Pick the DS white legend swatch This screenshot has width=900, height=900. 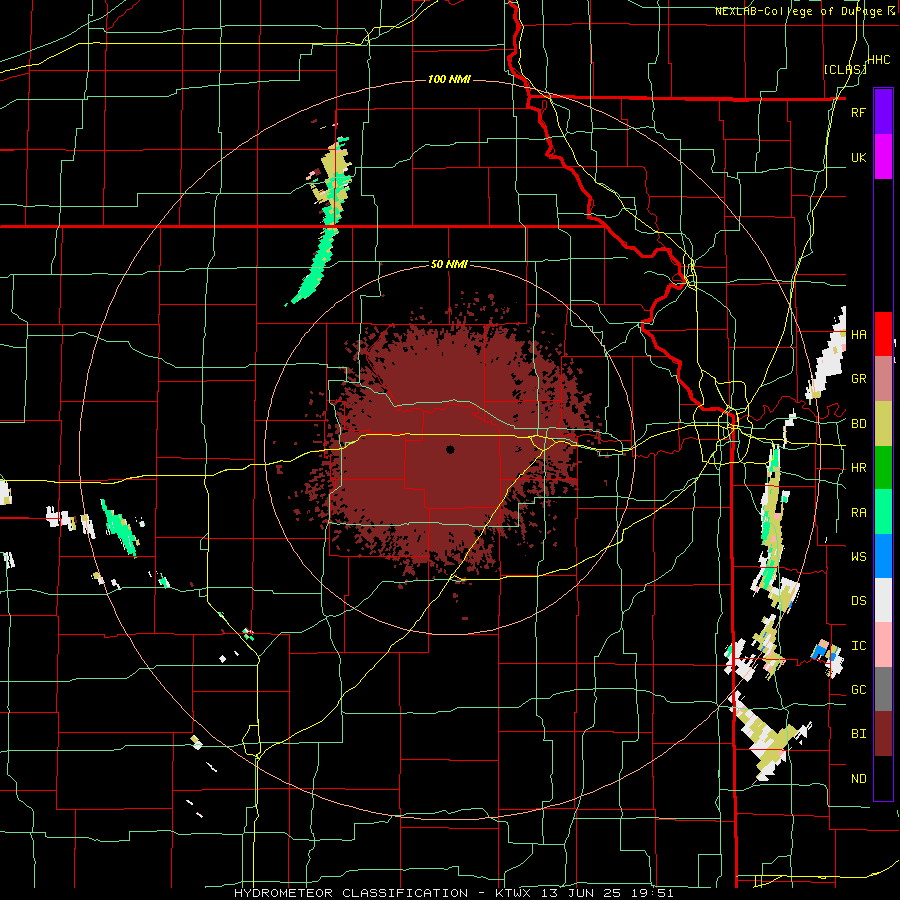coord(883,601)
